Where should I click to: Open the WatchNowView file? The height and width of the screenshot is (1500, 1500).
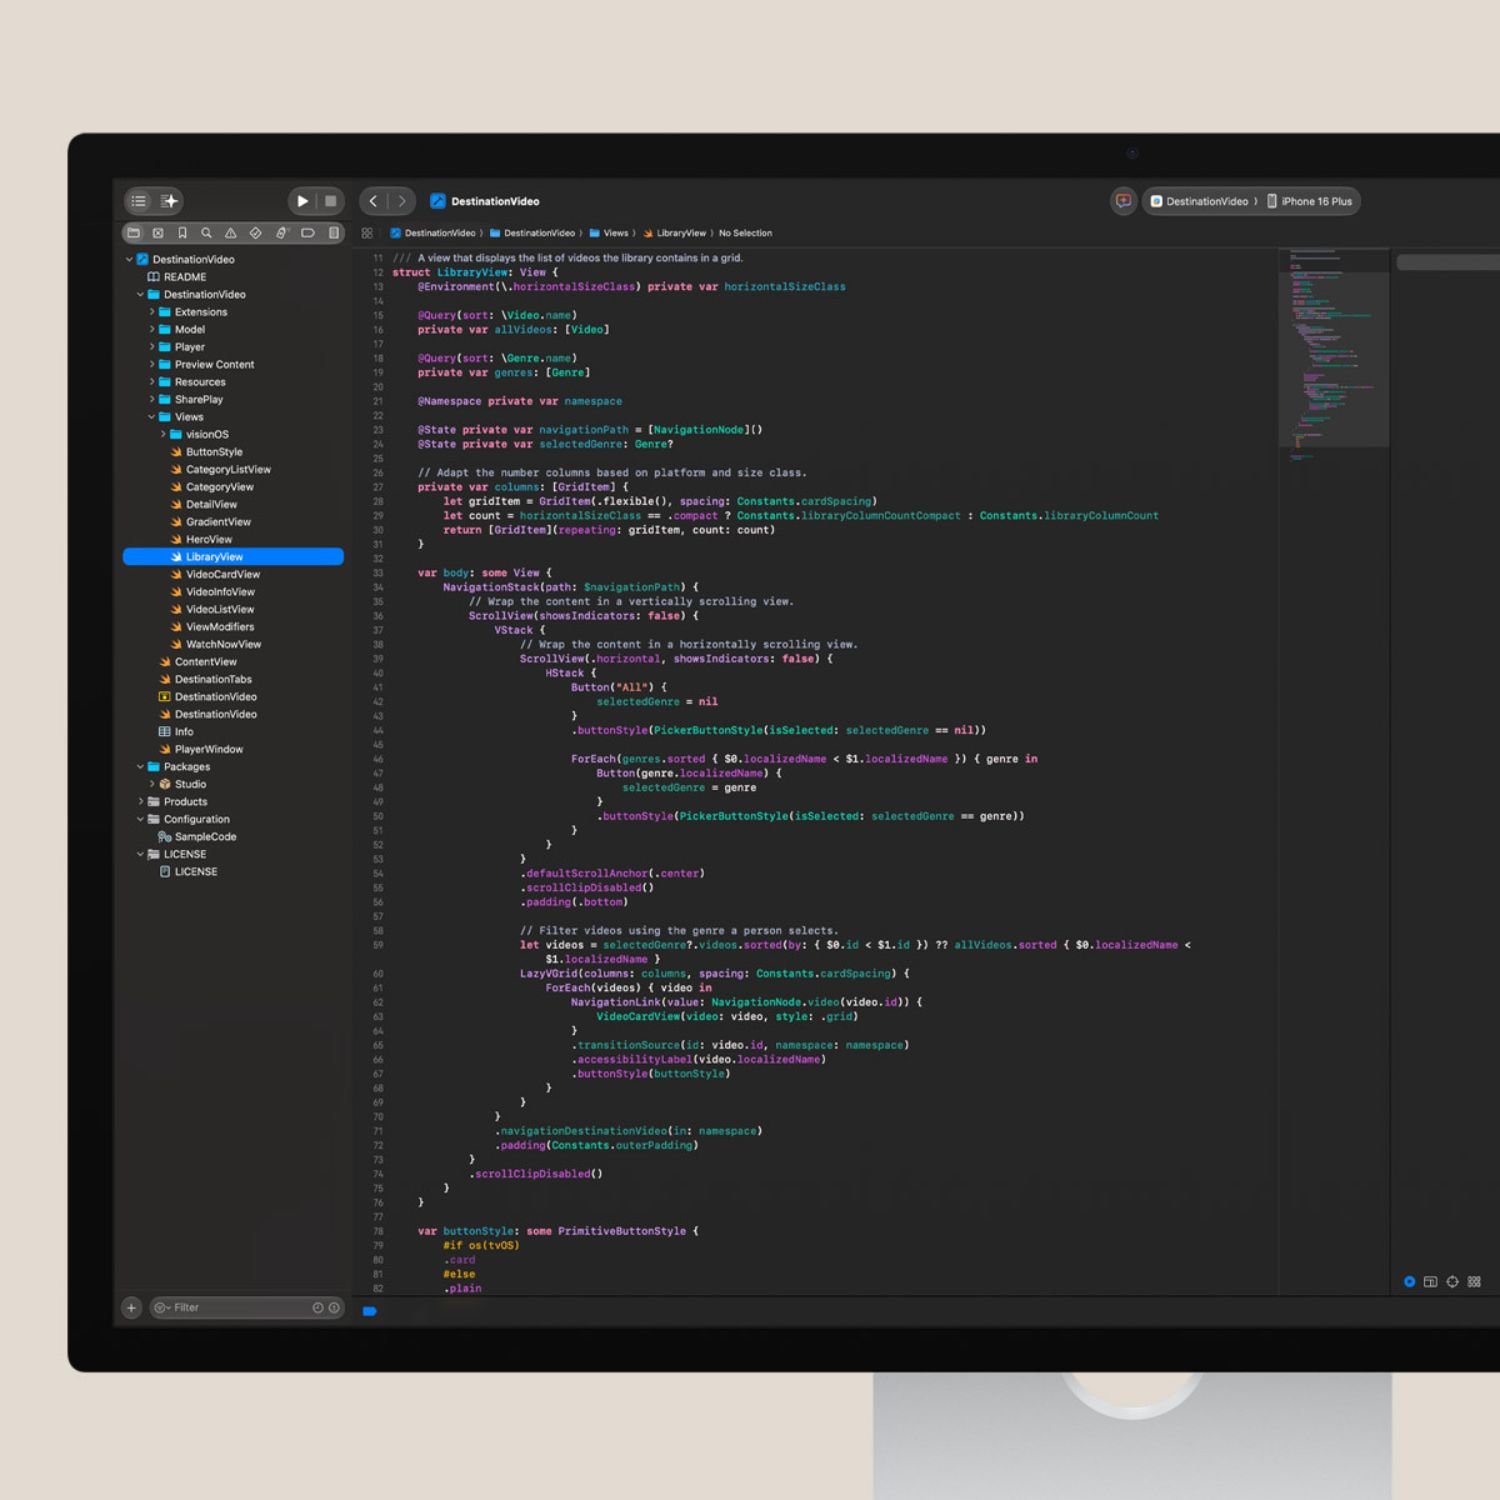point(216,644)
